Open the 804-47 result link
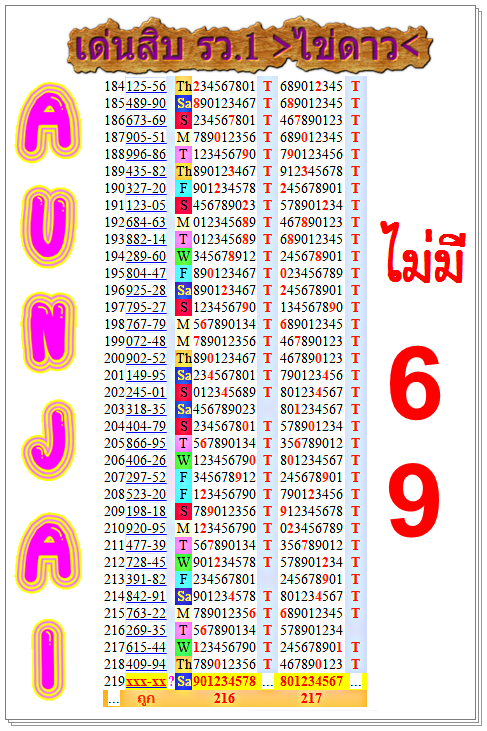This screenshot has height=731, width=487. point(146,273)
